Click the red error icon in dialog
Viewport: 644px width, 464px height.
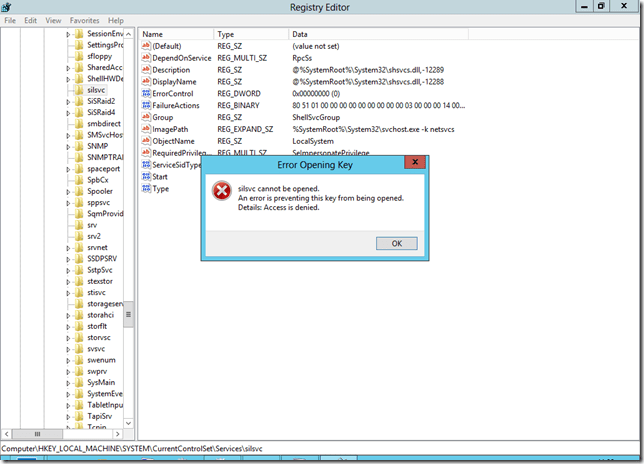click(x=222, y=191)
